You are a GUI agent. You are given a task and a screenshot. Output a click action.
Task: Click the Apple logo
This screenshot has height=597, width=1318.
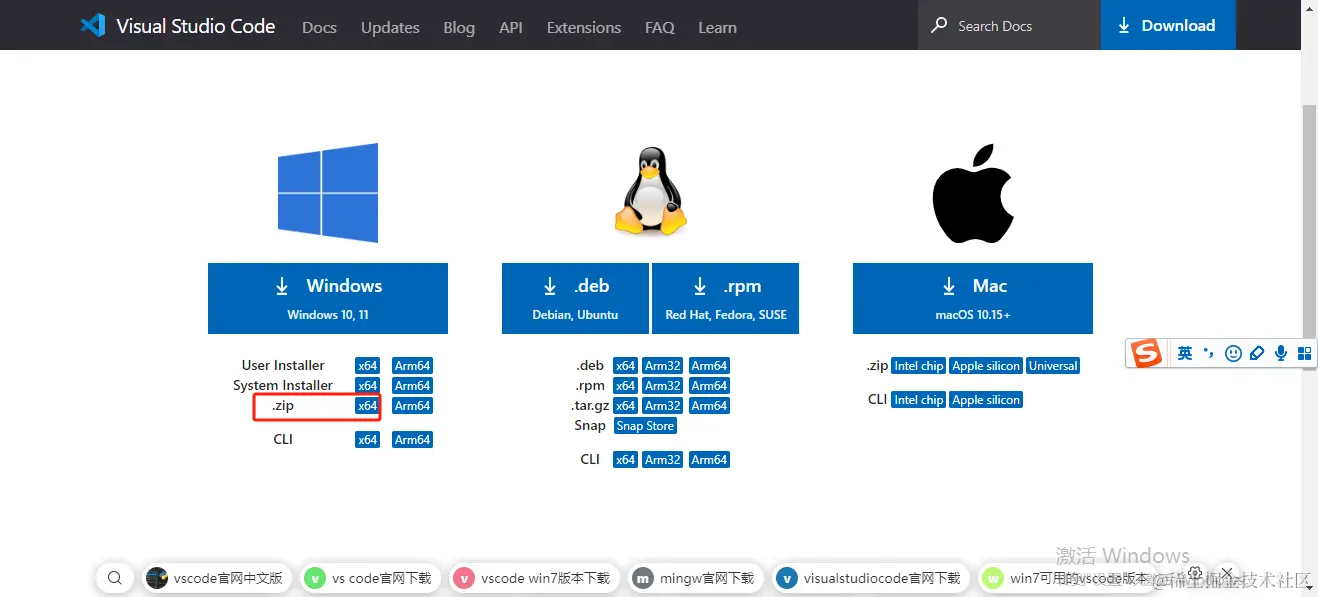[x=972, y=193]
